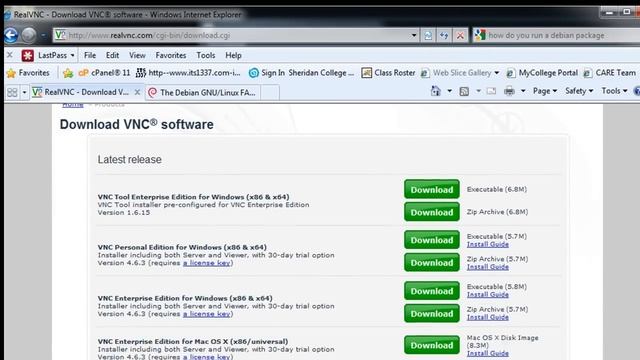Click the Google search provider icon
The width and height of the screenshot is (640, 360).
point(480,35)
